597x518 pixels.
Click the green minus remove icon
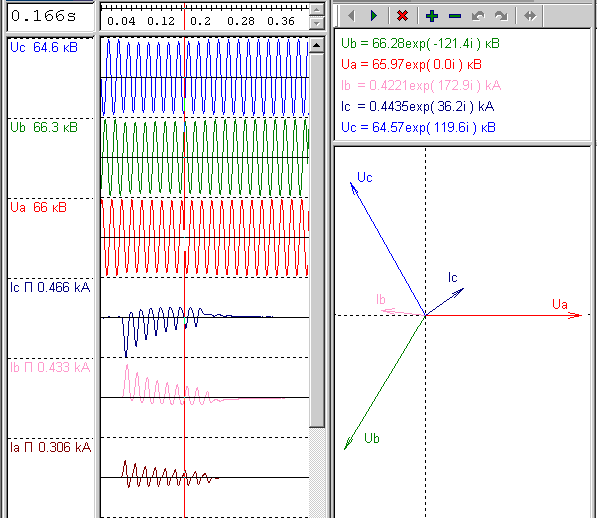455,16
